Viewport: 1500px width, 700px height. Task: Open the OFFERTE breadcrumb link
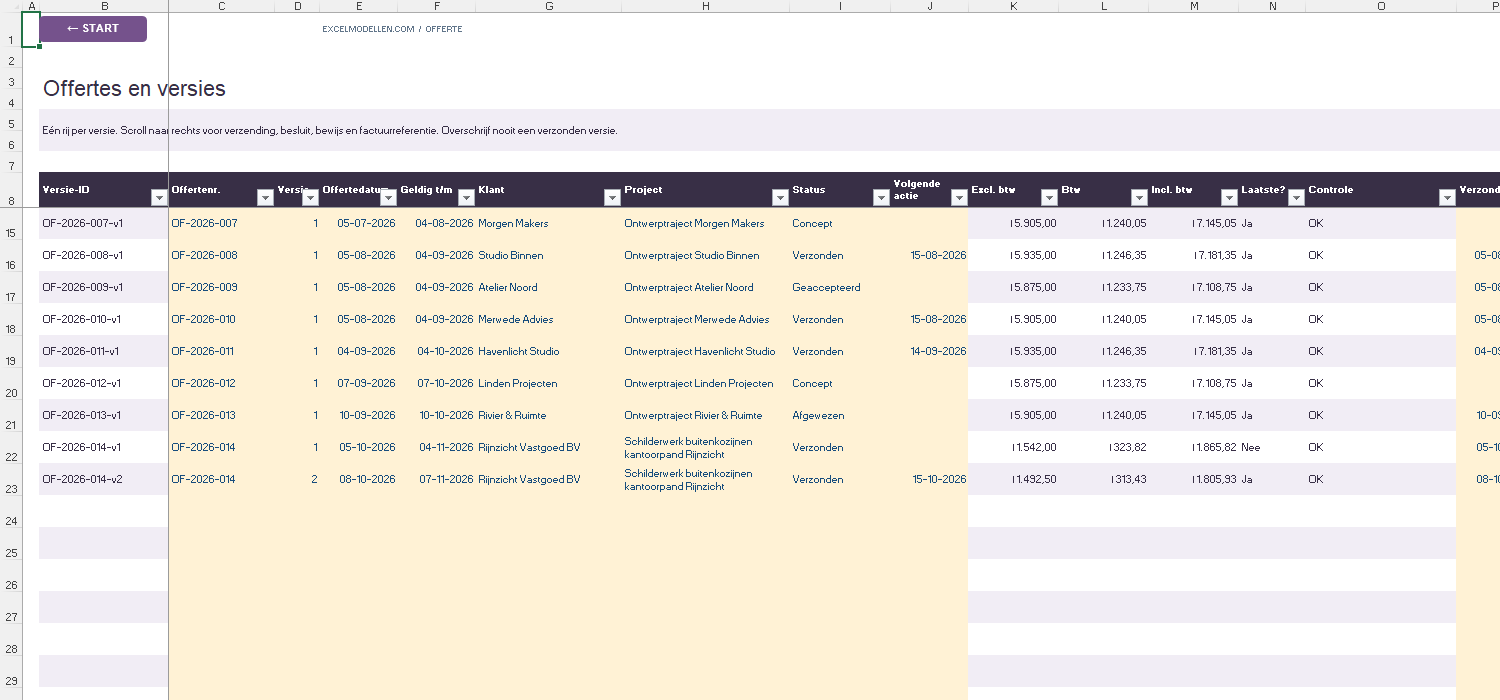[444, 29]
